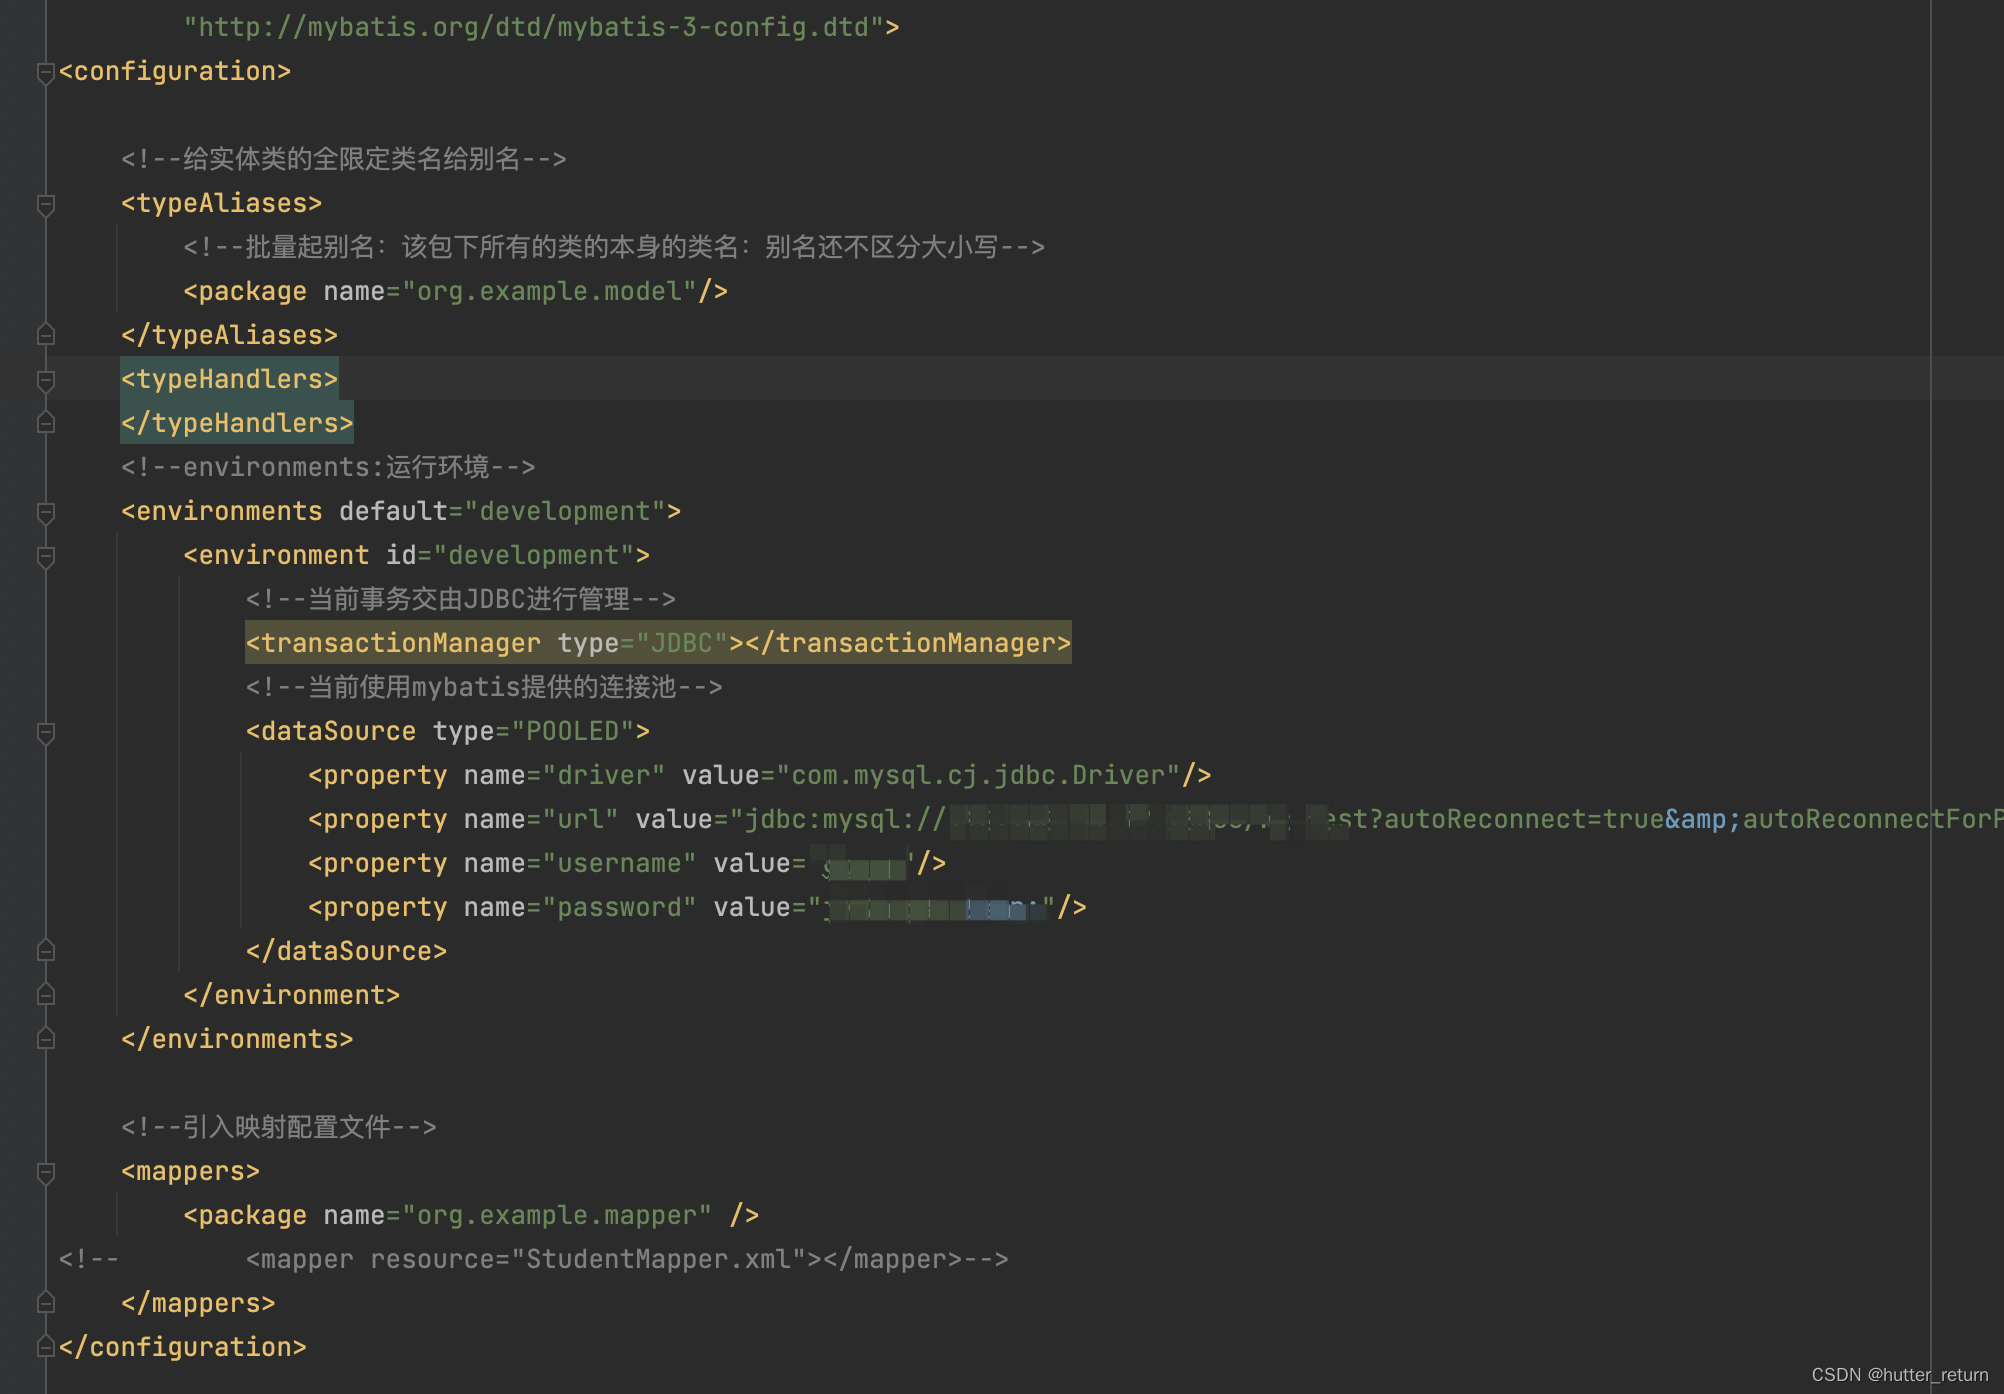Collapse the typeAliases opening tag fold
This screenshot has height=1394, width=2004.
coord(45,205)
